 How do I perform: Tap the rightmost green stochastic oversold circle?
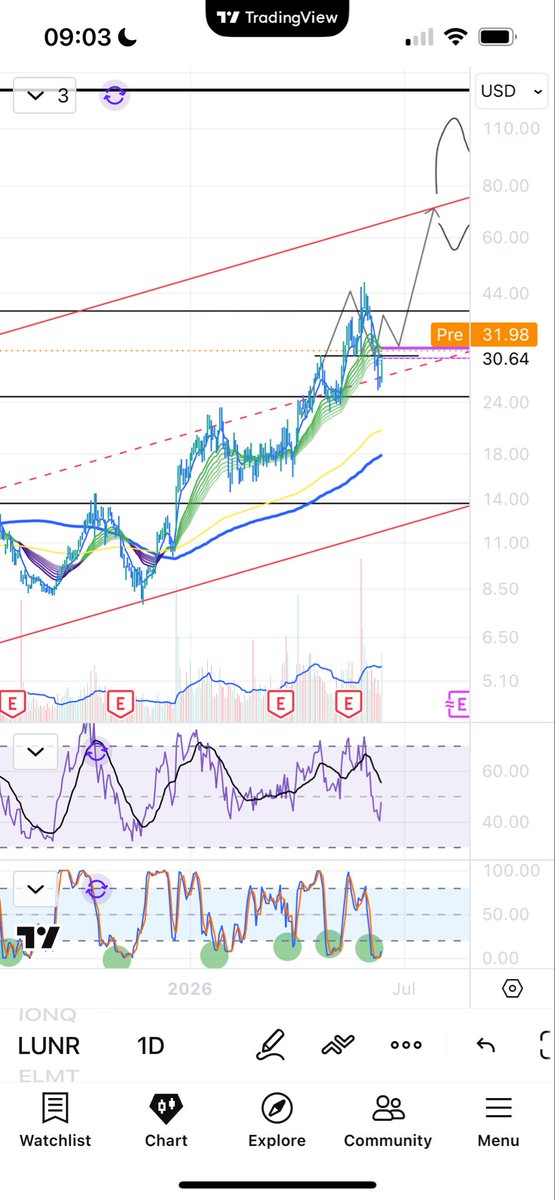[x=370, y=947]
